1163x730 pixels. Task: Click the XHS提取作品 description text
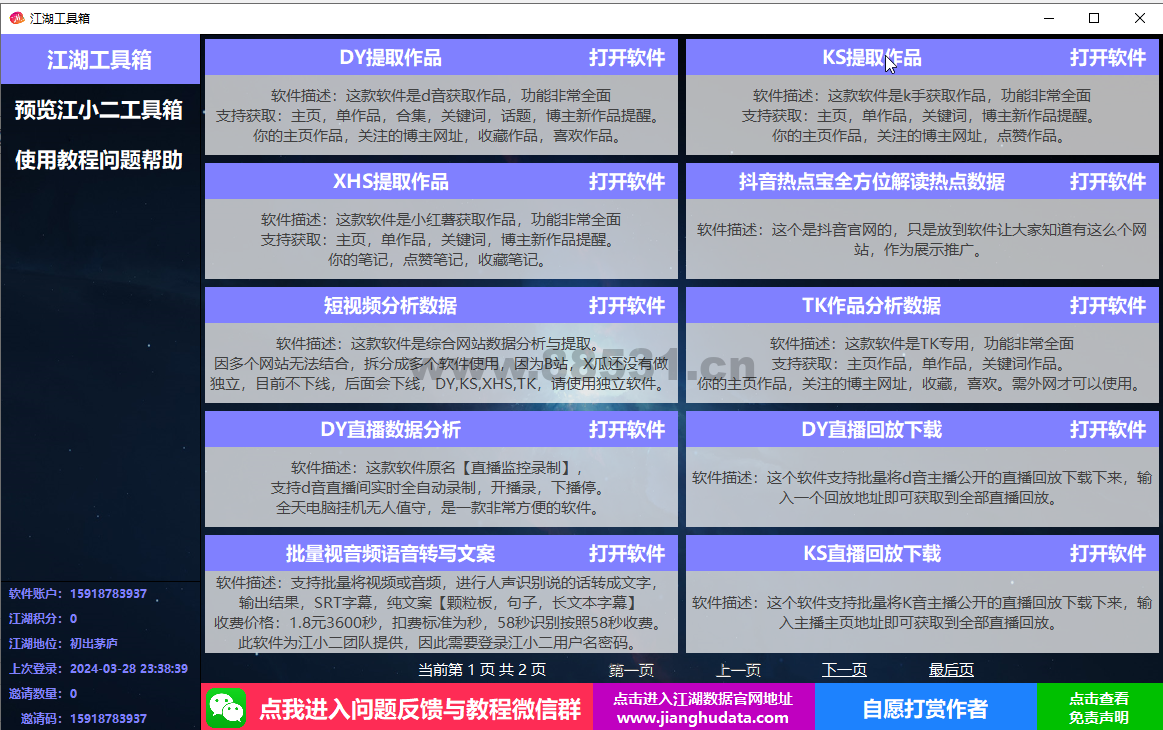[x=441, y=240]
